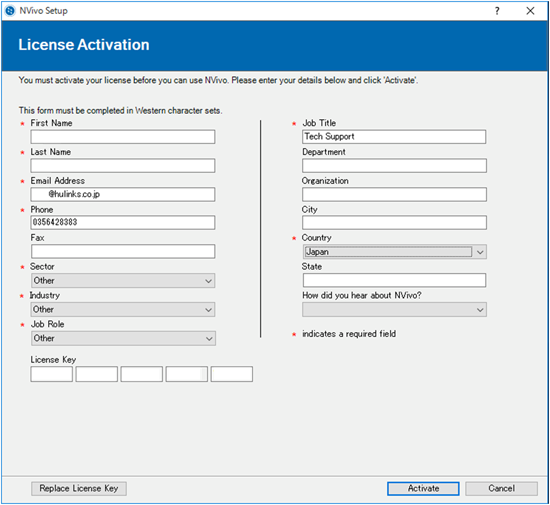
Task: Click the NVivo logo icon in title bar
Action: pyautogui.click(x=10, y=11)
